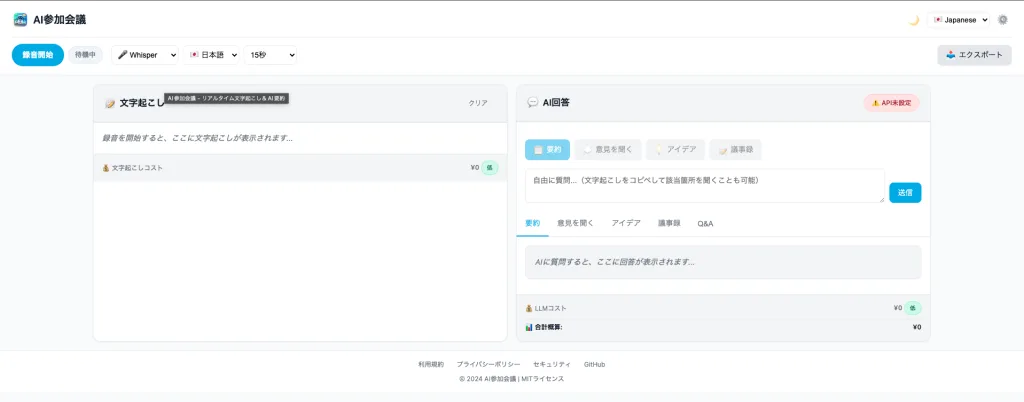
Task: Open the Japanese interface language selector
Action: coord(959,19)
